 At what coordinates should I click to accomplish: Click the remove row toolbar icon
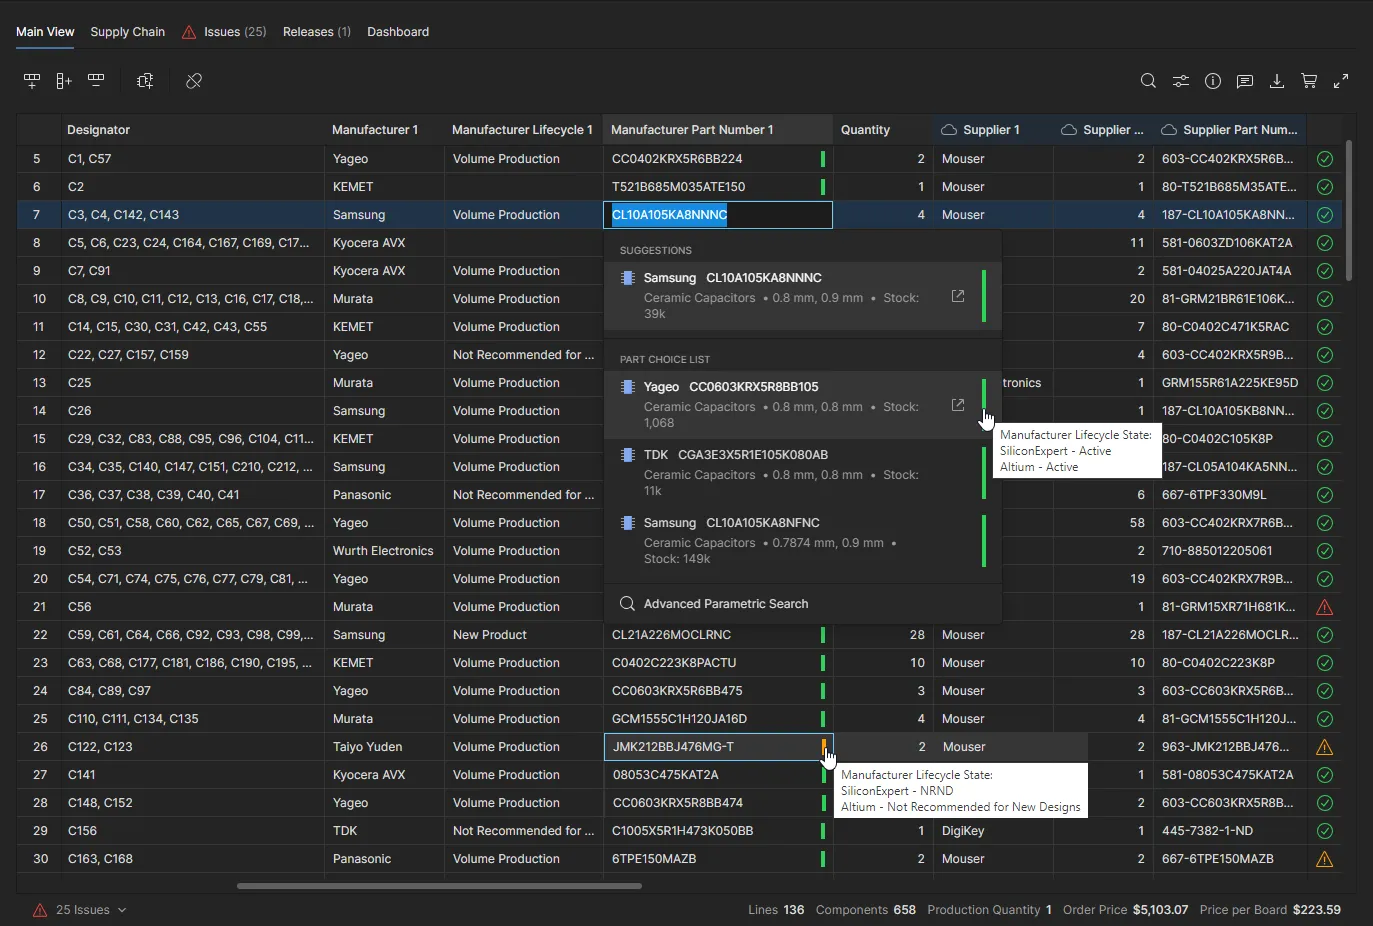pos(96,81)
